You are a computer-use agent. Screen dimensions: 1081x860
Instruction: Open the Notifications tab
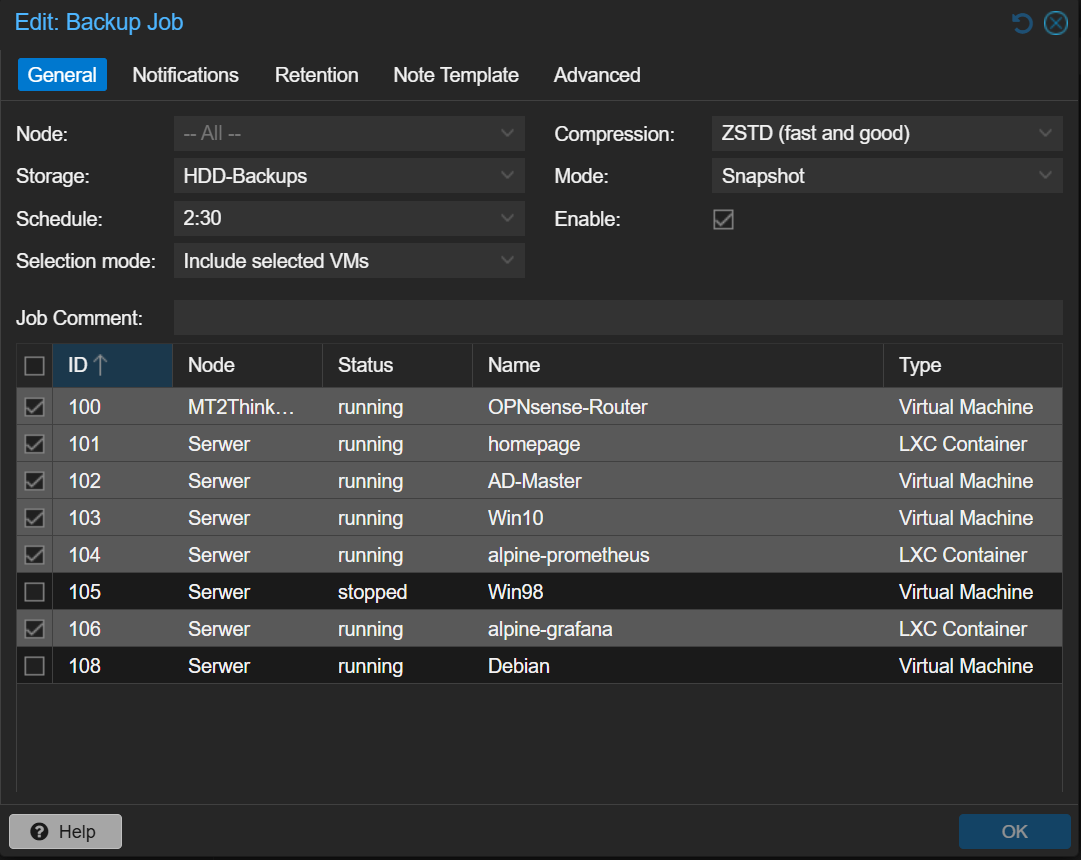[x=185, y=74]
